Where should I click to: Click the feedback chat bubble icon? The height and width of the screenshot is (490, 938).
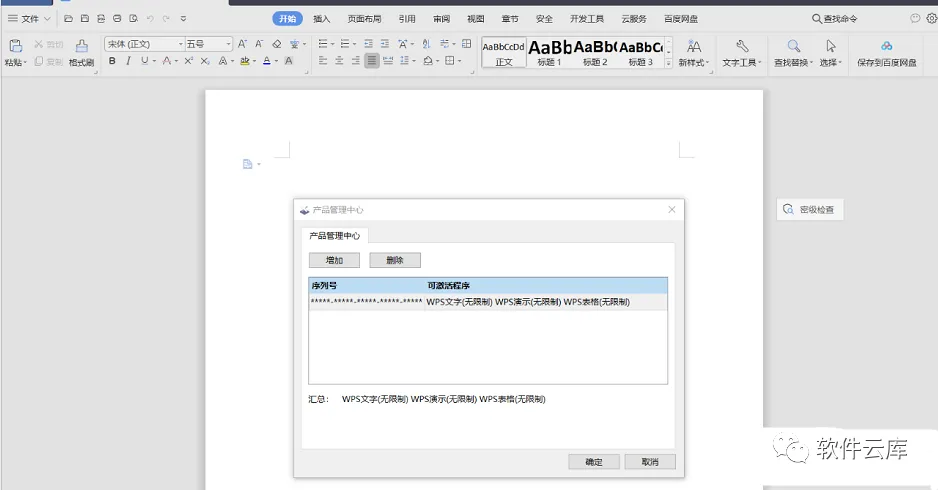click(x=915, y=19)
